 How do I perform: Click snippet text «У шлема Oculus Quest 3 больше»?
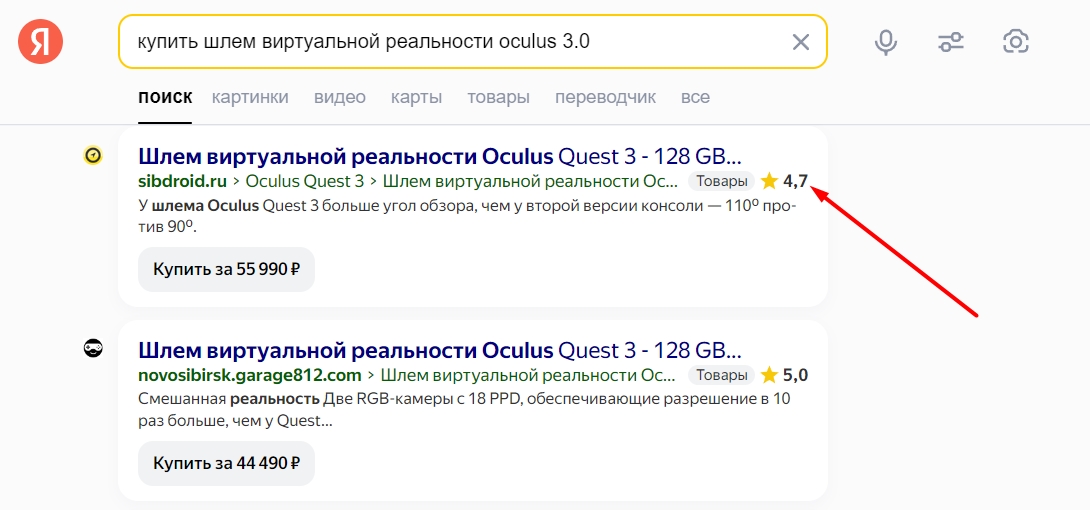[x=254, y=207]
